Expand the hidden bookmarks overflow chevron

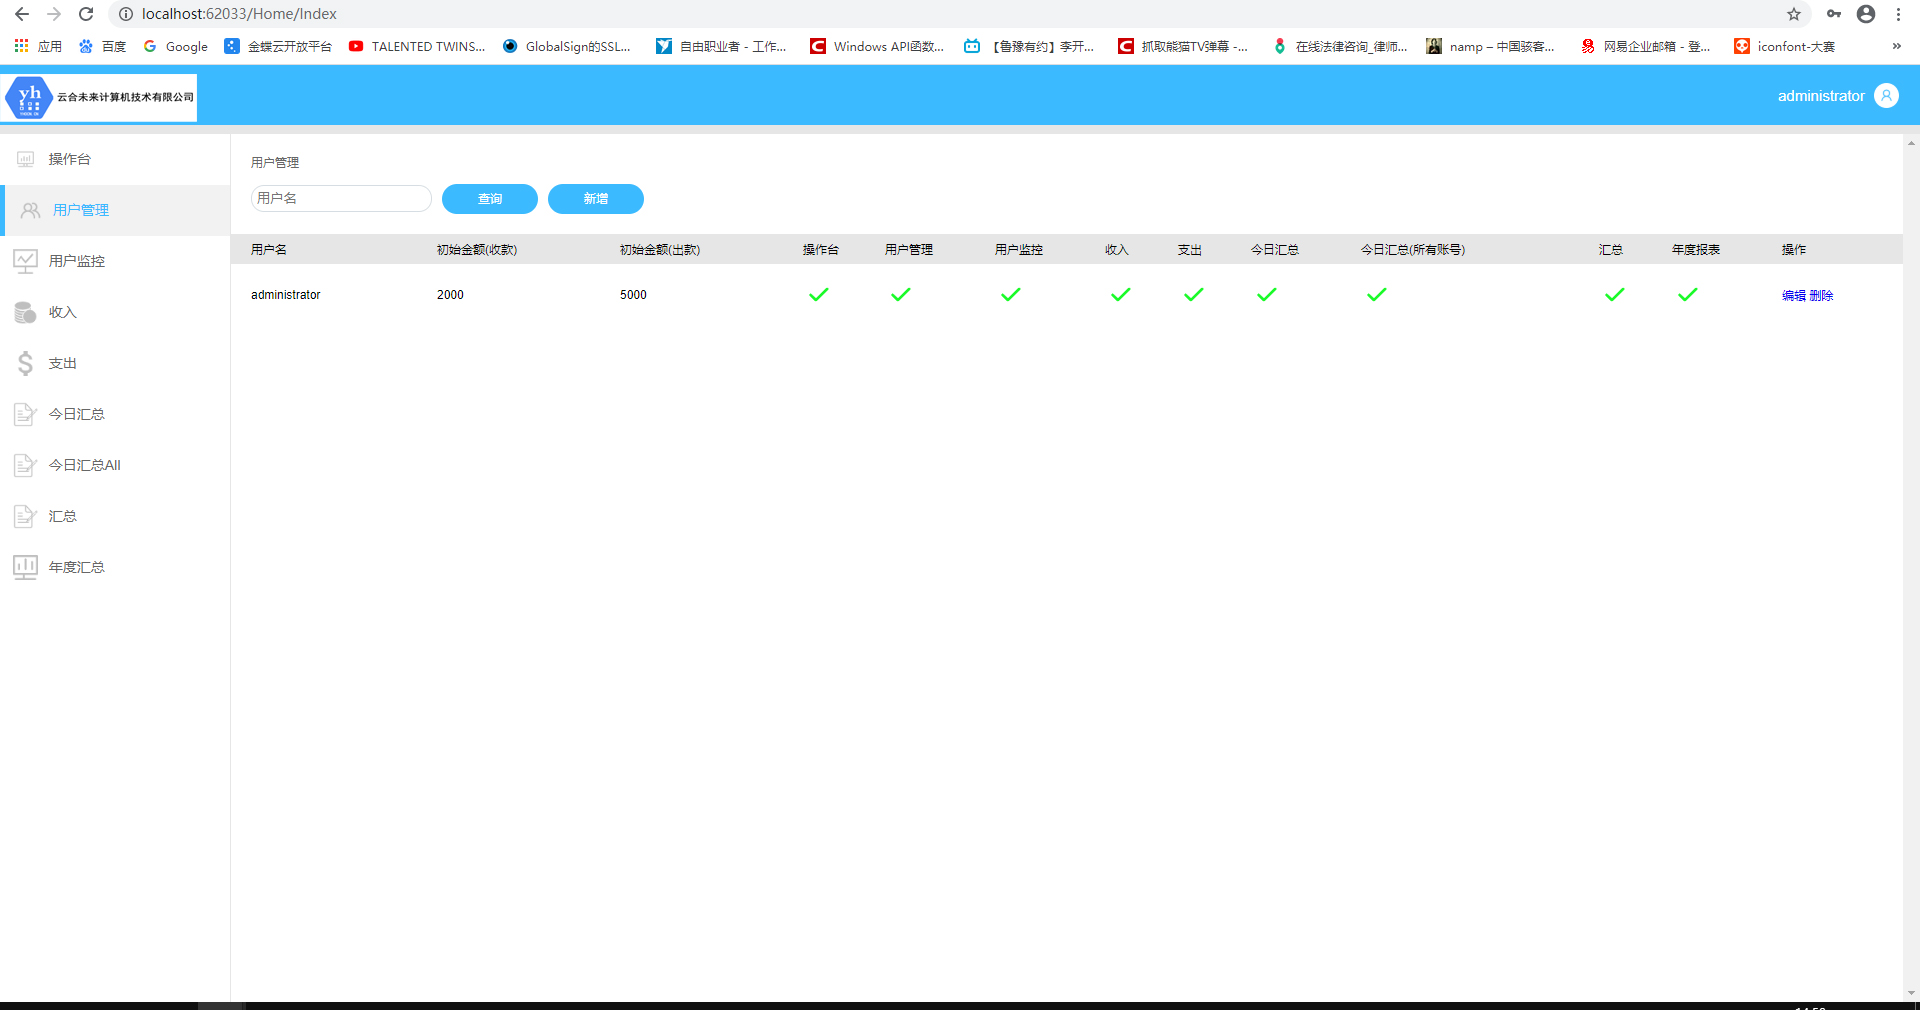(x=1896, y=46)
